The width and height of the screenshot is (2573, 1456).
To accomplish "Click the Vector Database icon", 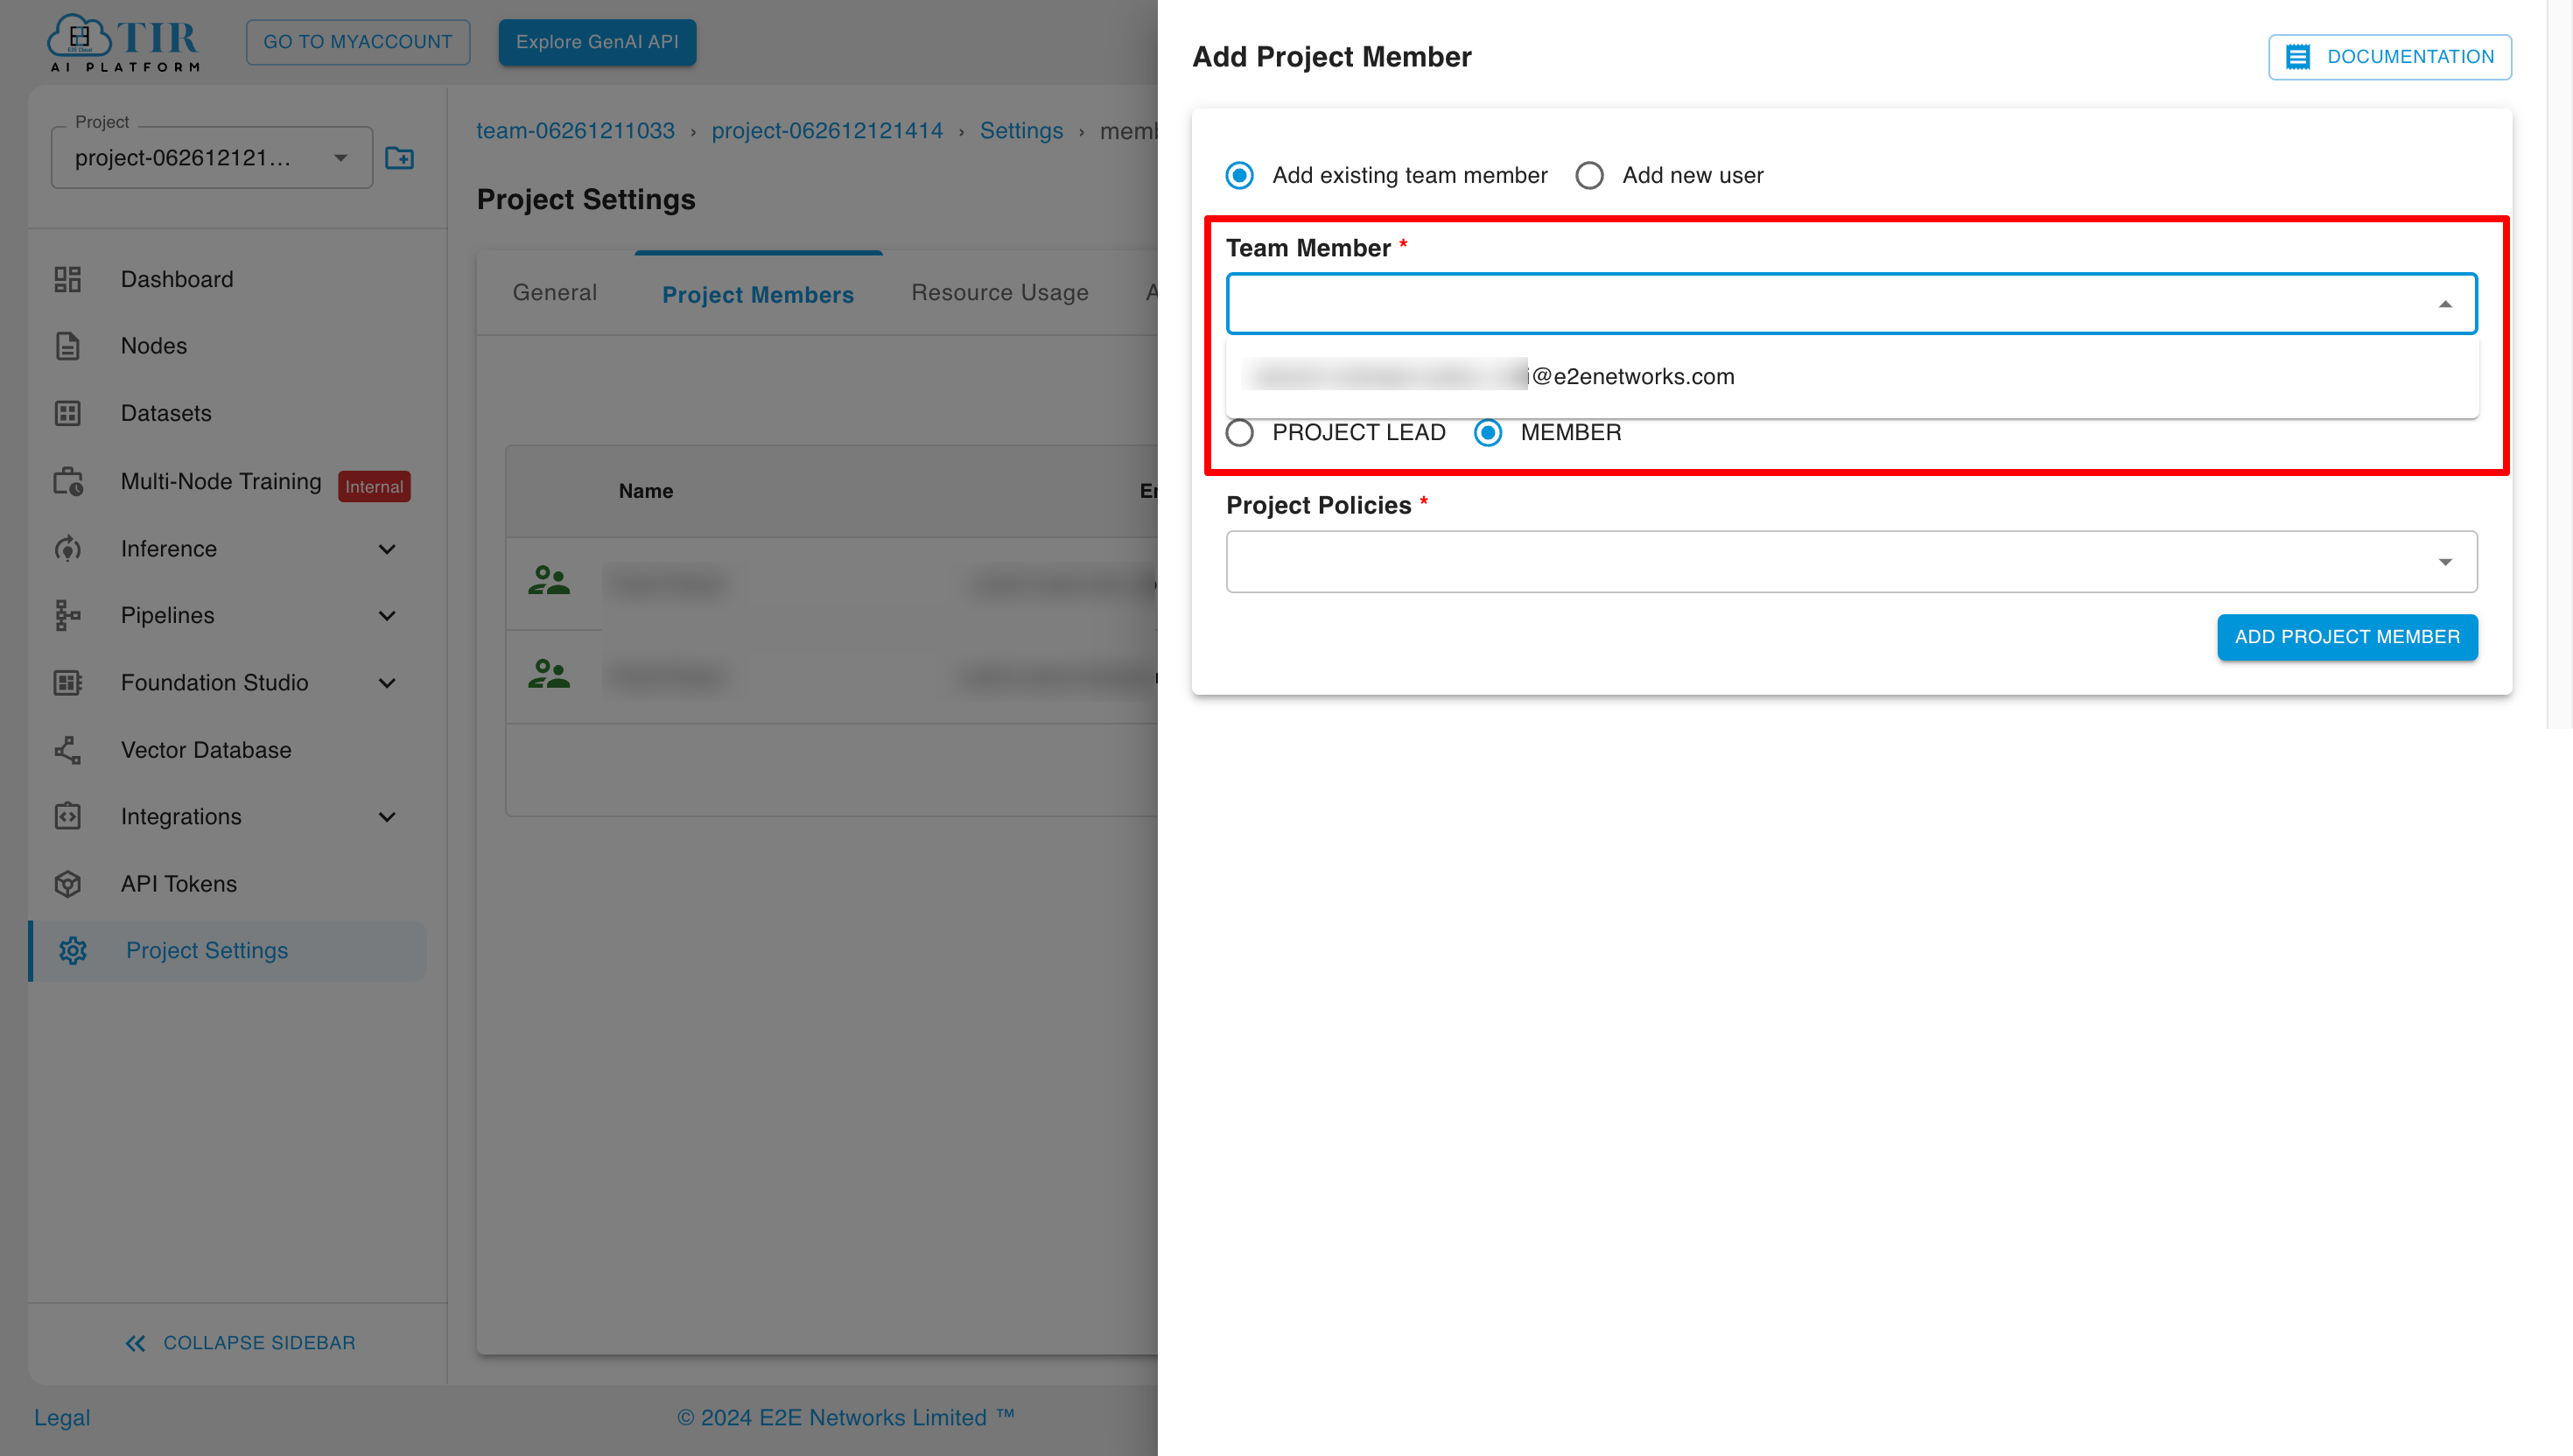I will coord(67,750).
